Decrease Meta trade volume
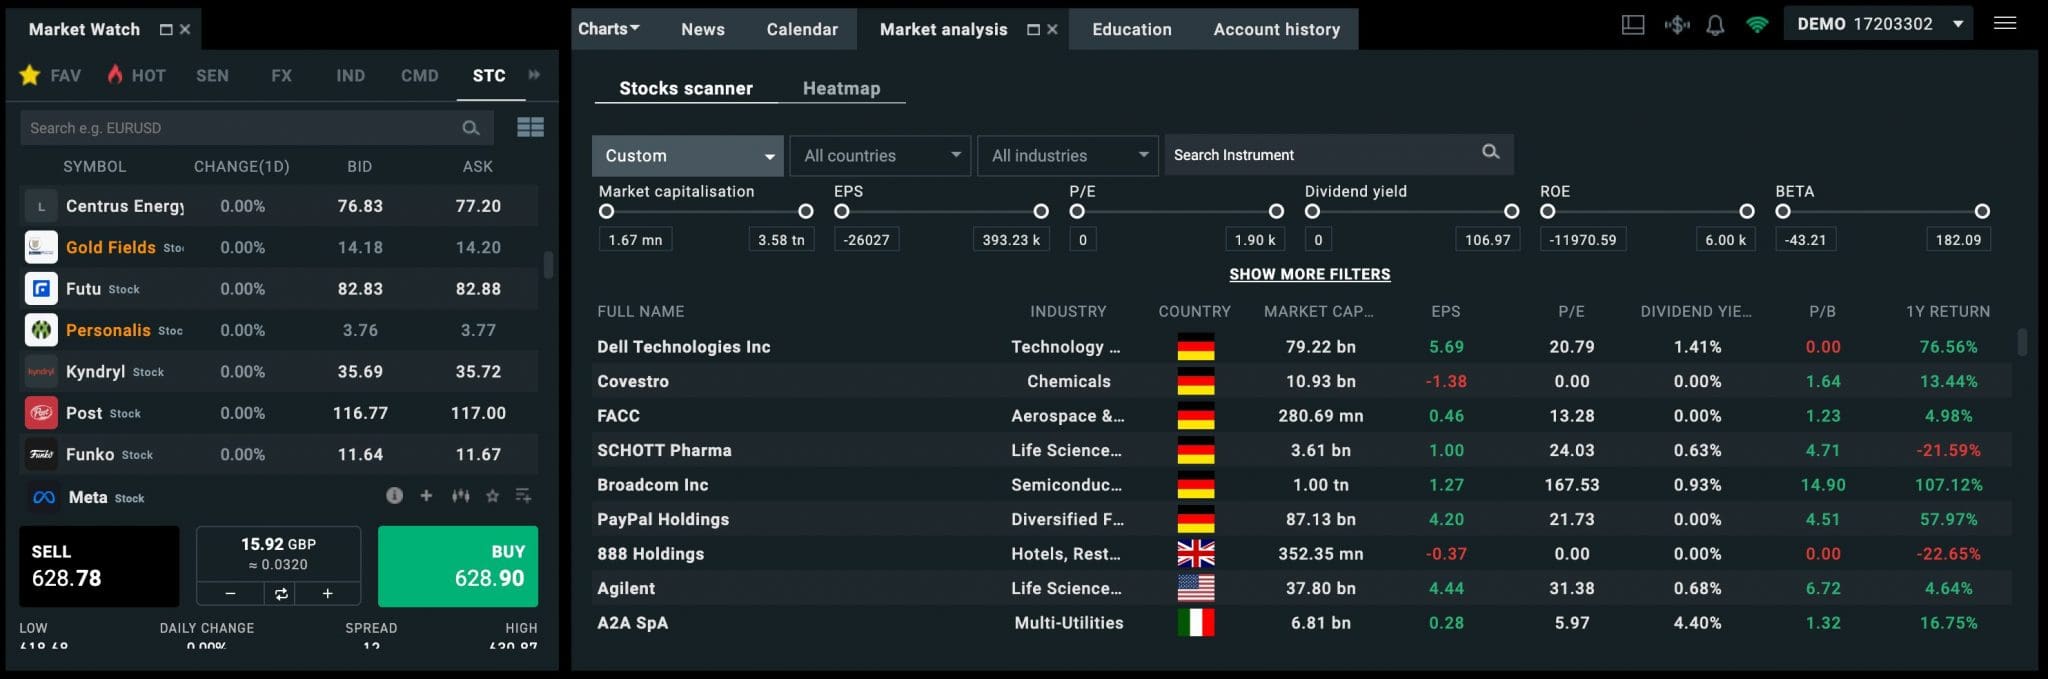 [230, 594]
